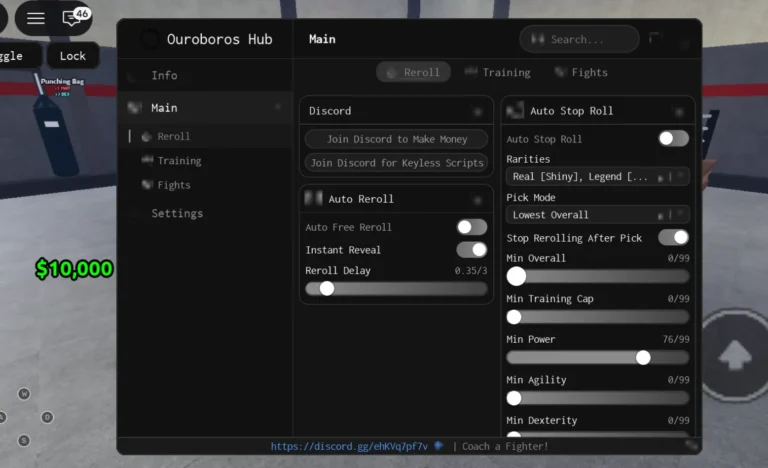
Task: Click the Min Agility slider handle
Action: click(514, 398)
